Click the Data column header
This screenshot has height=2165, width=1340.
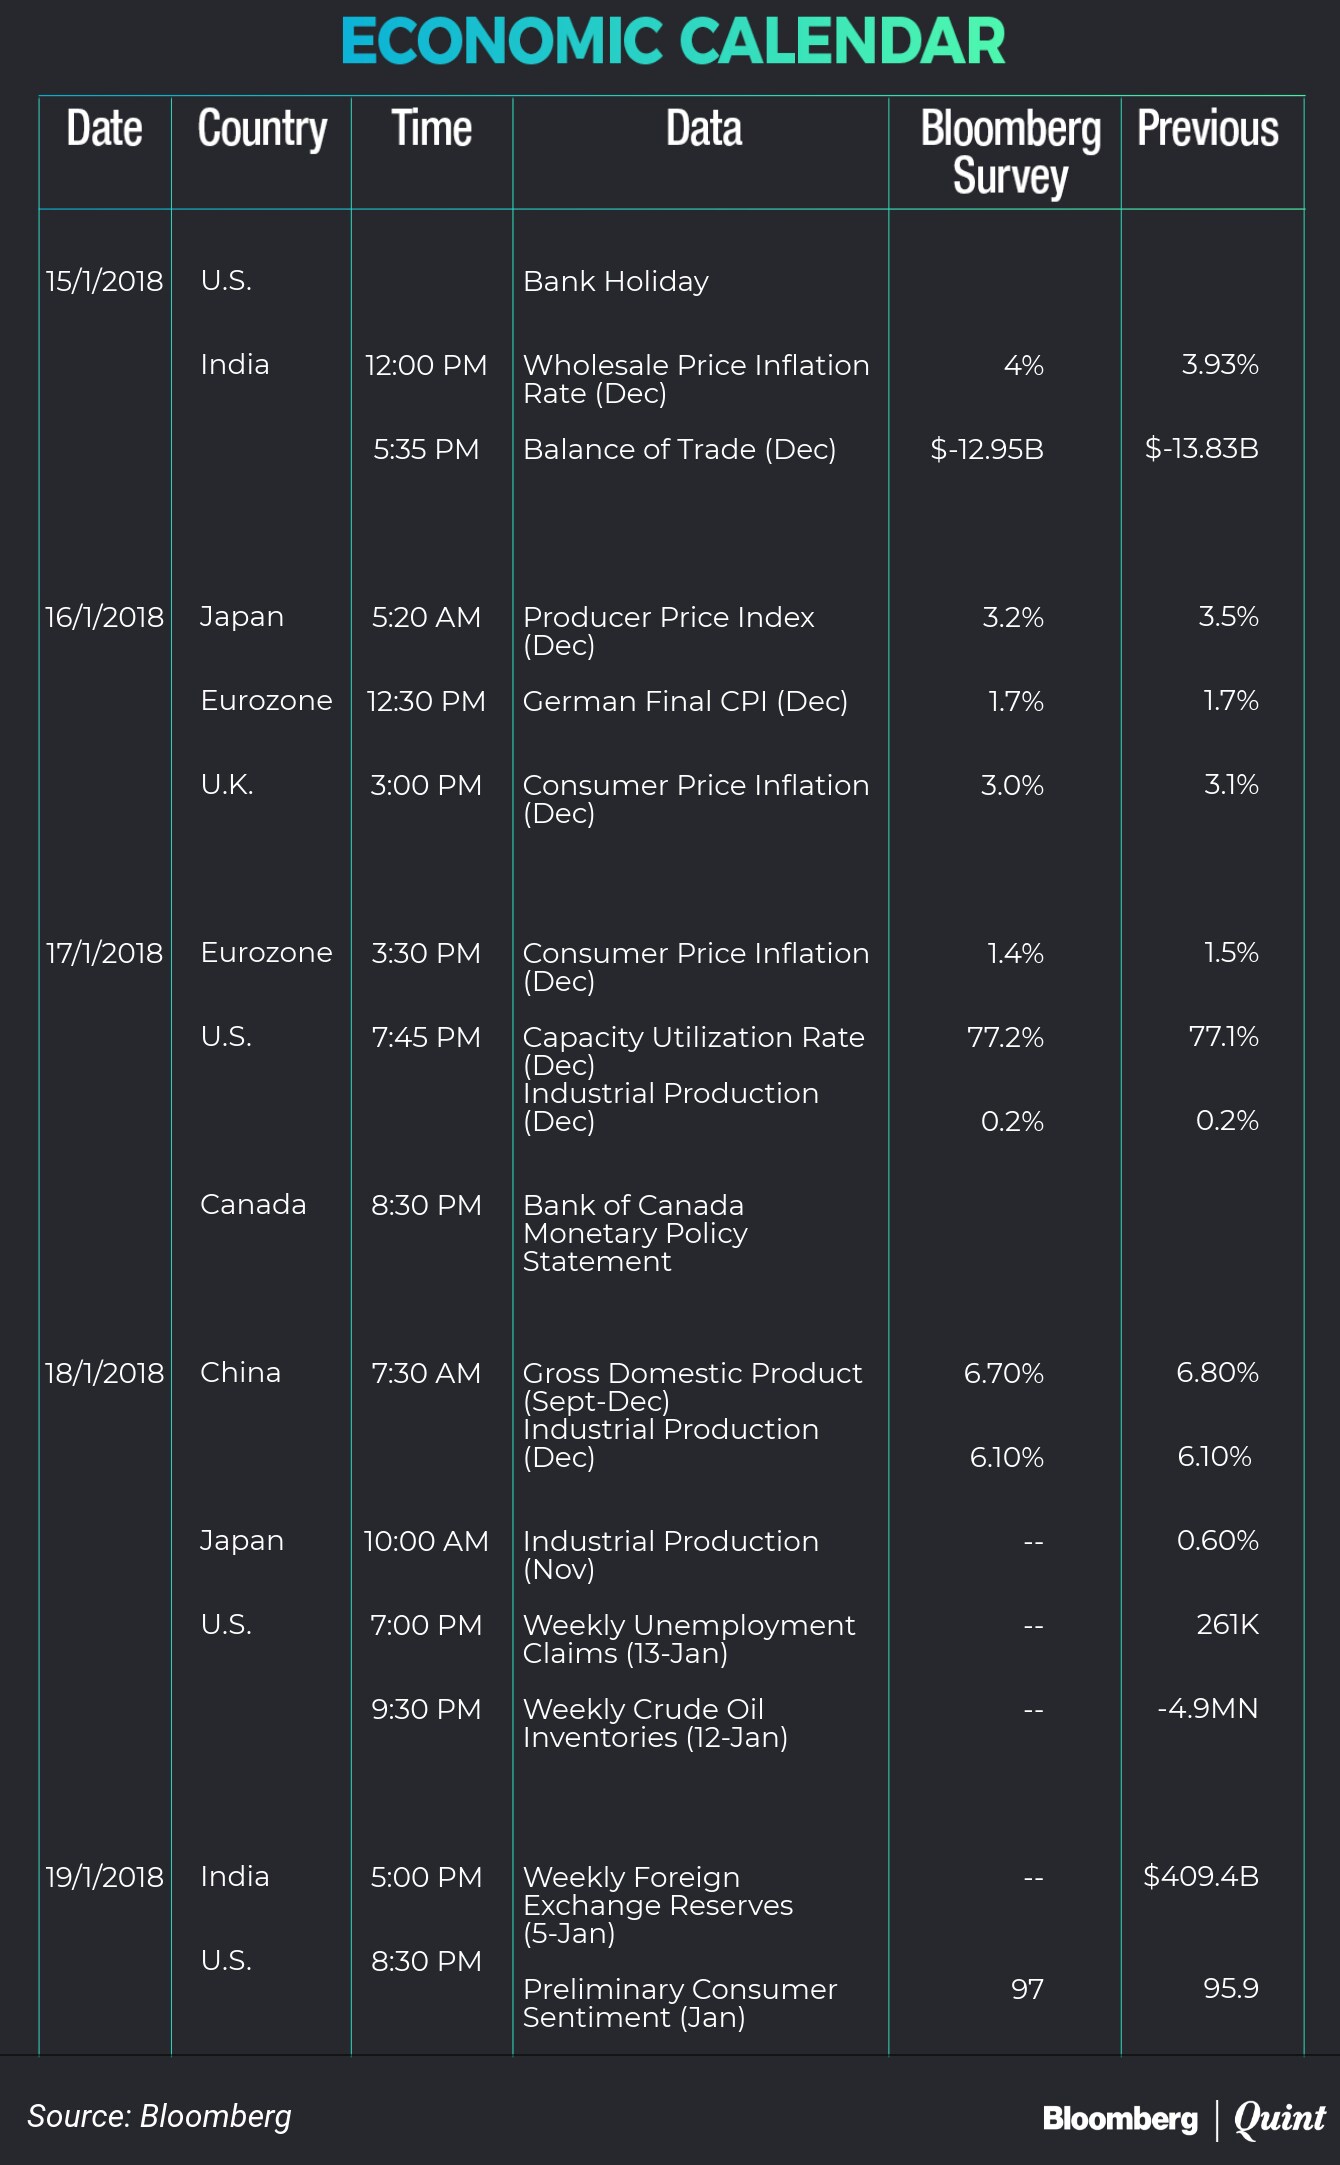(x=704, y=129)
